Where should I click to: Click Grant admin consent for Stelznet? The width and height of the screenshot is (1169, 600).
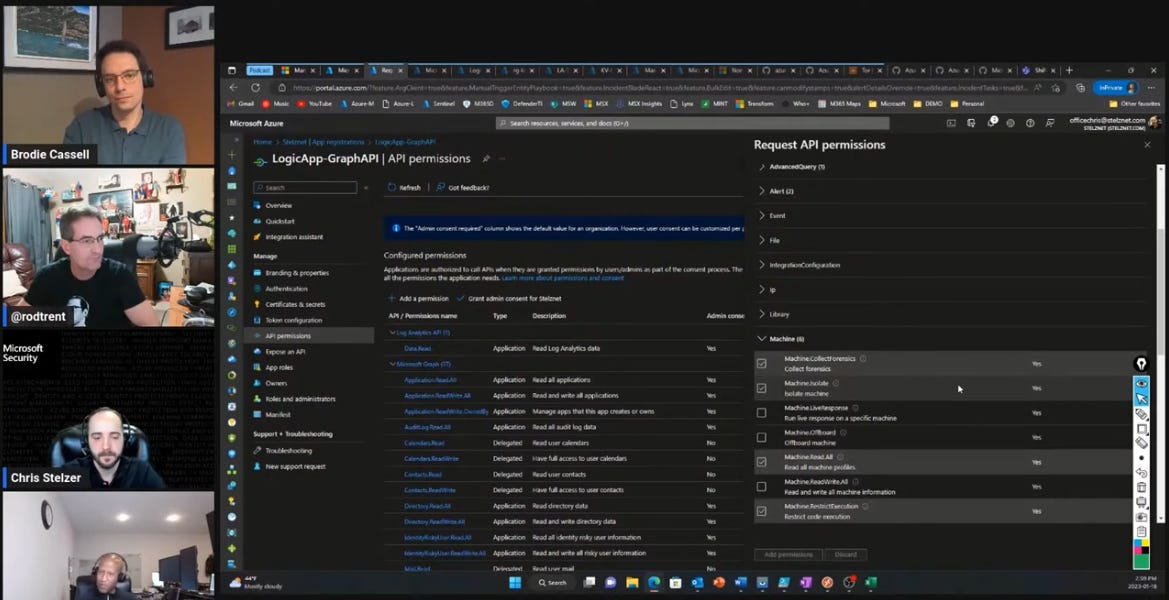click(509, 299)
